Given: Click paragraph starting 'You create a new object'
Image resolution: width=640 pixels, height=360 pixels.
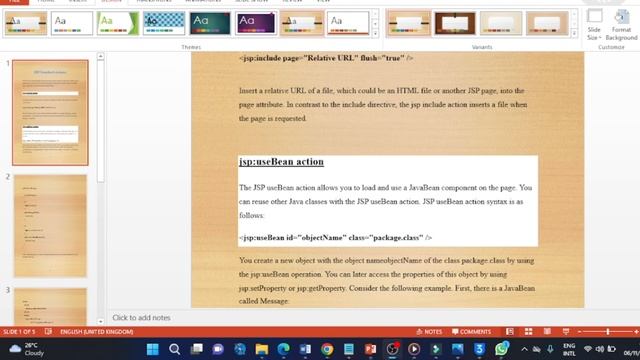Looking at the screenshot, I should pos(387,281).
